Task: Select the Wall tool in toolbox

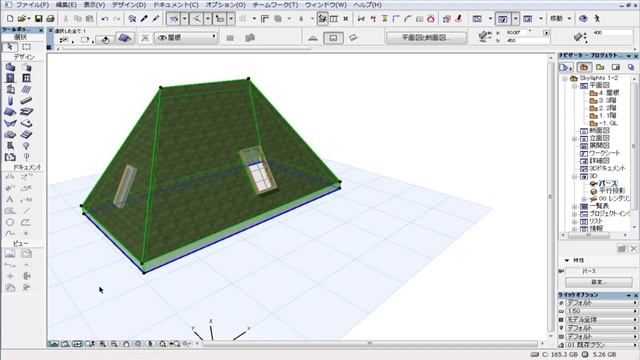Action: coord(10,67)
